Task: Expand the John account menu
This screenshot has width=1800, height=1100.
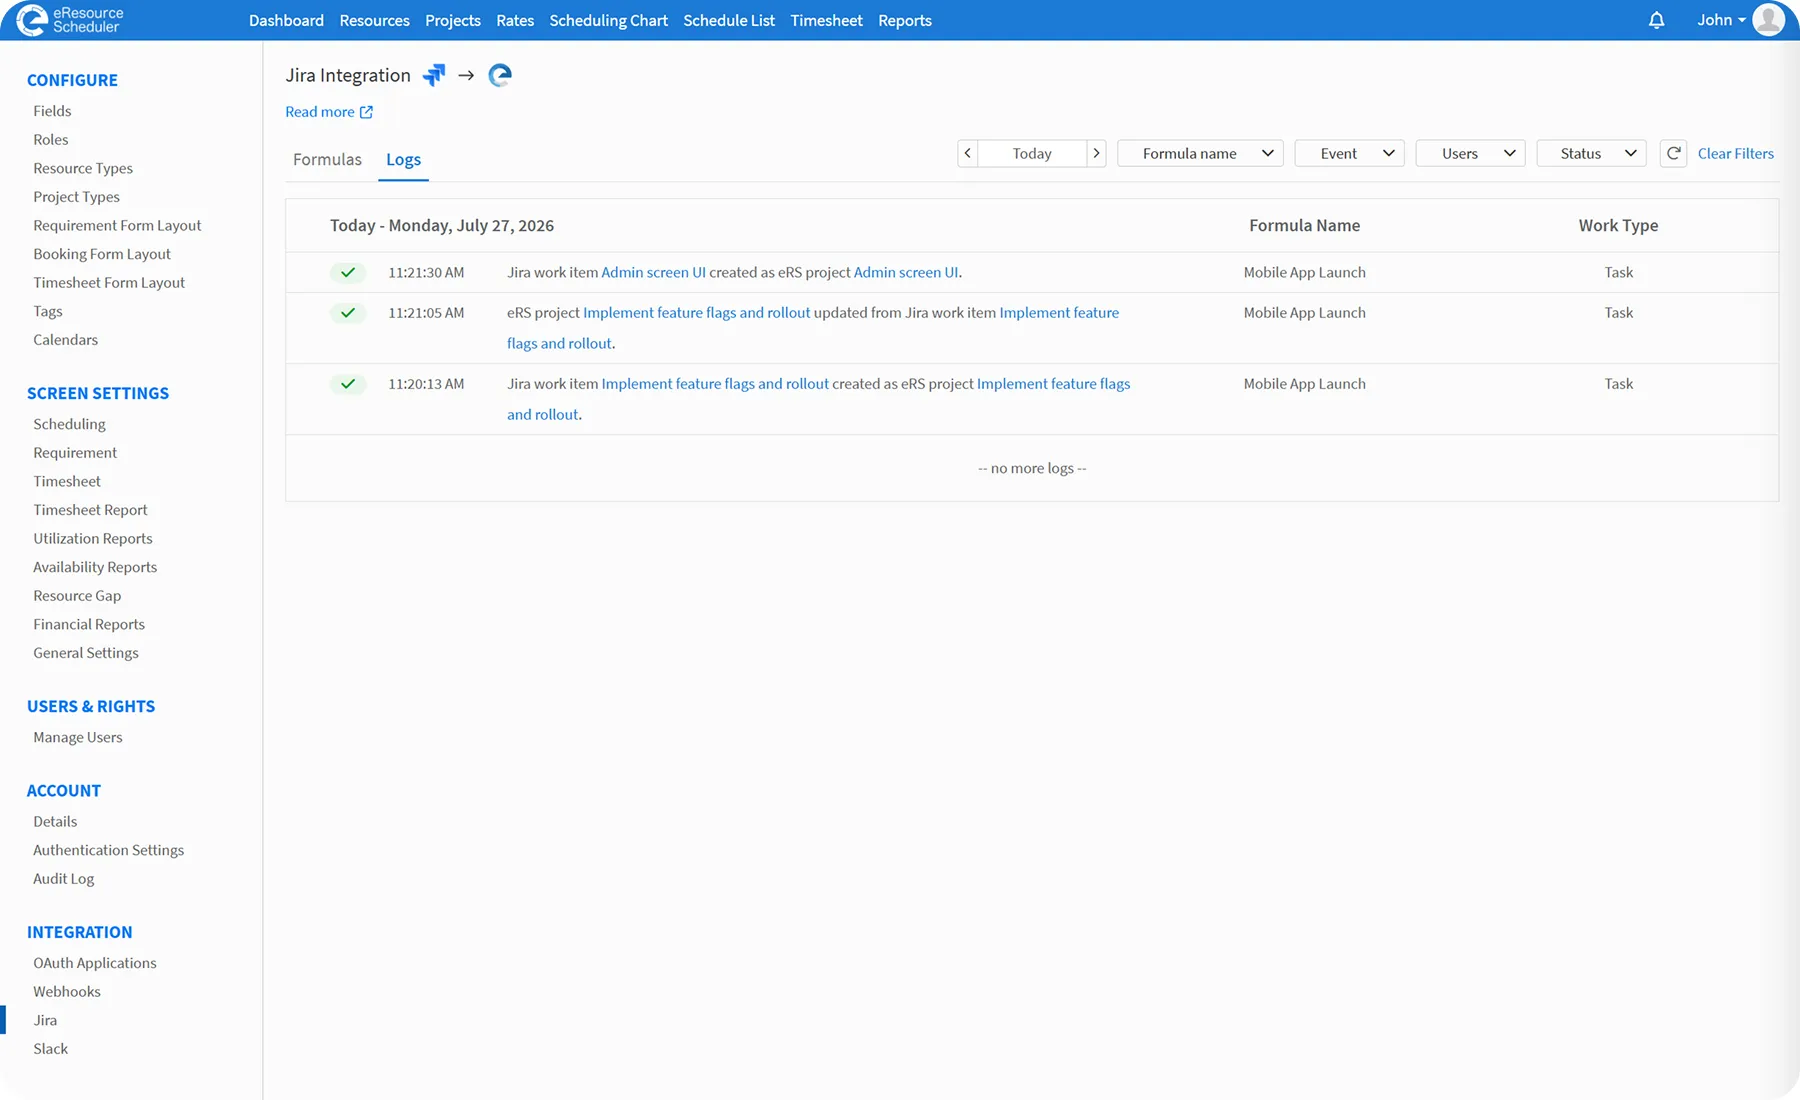Action: [x=1721, y=20]
